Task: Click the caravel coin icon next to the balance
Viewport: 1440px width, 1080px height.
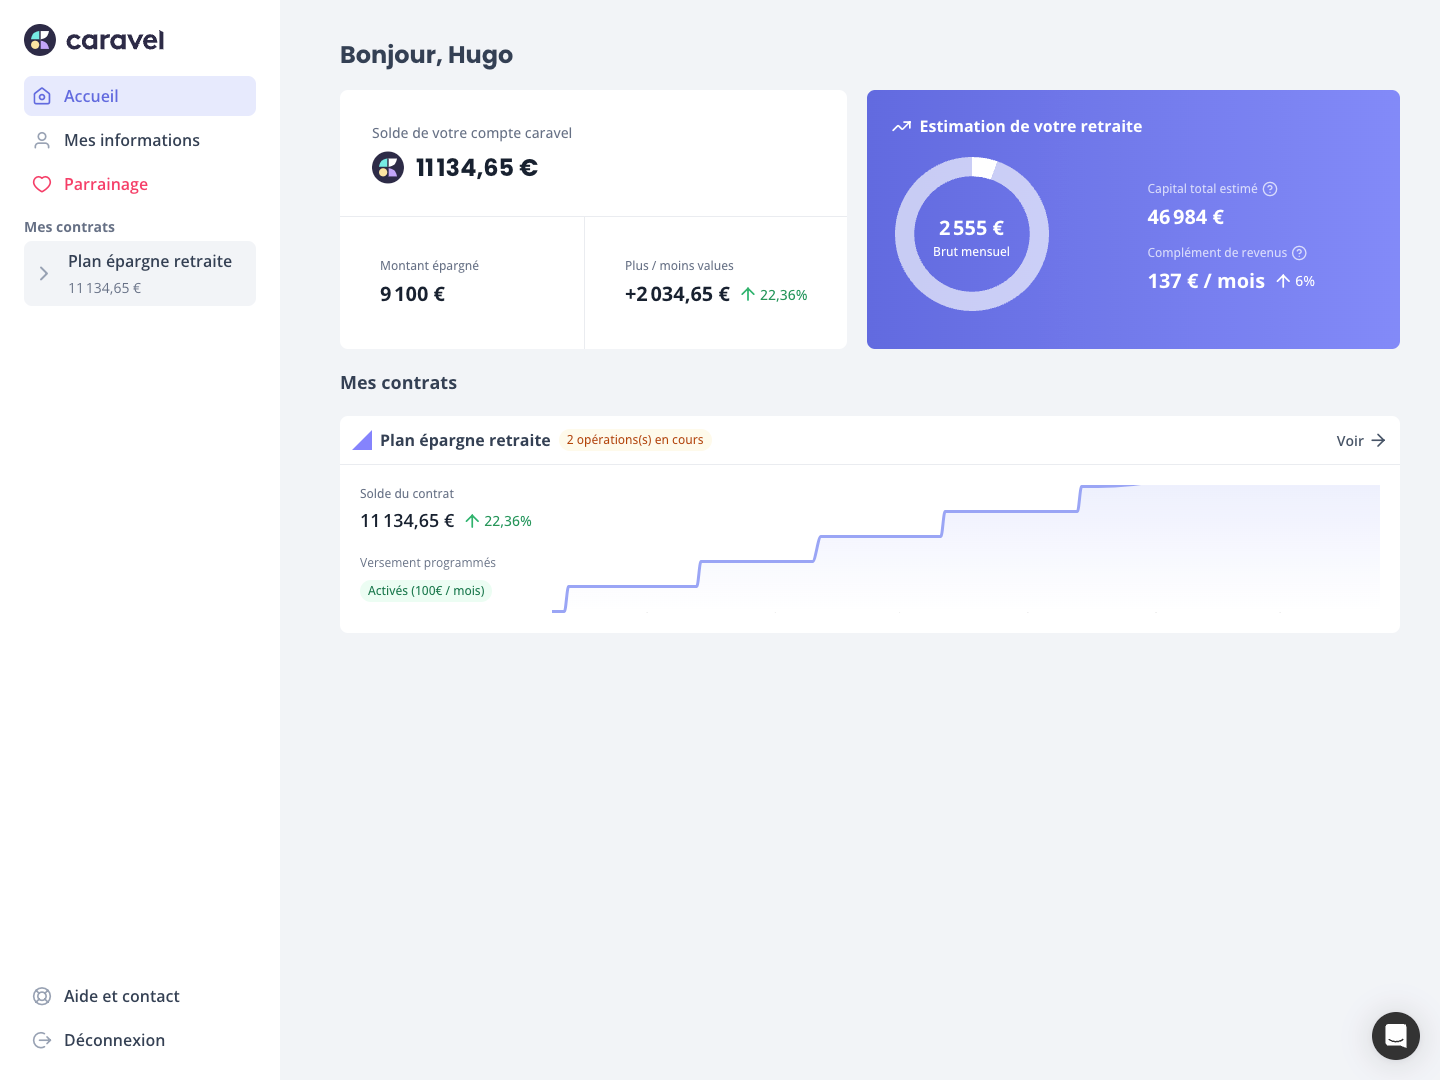Action: pyautogui.click(x=388, y=167)
